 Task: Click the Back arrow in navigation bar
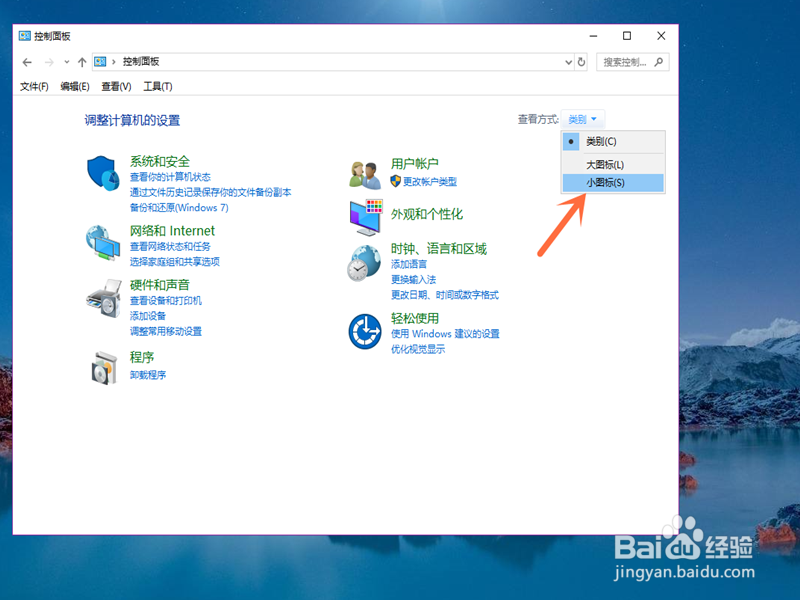[x=27, y=62]
